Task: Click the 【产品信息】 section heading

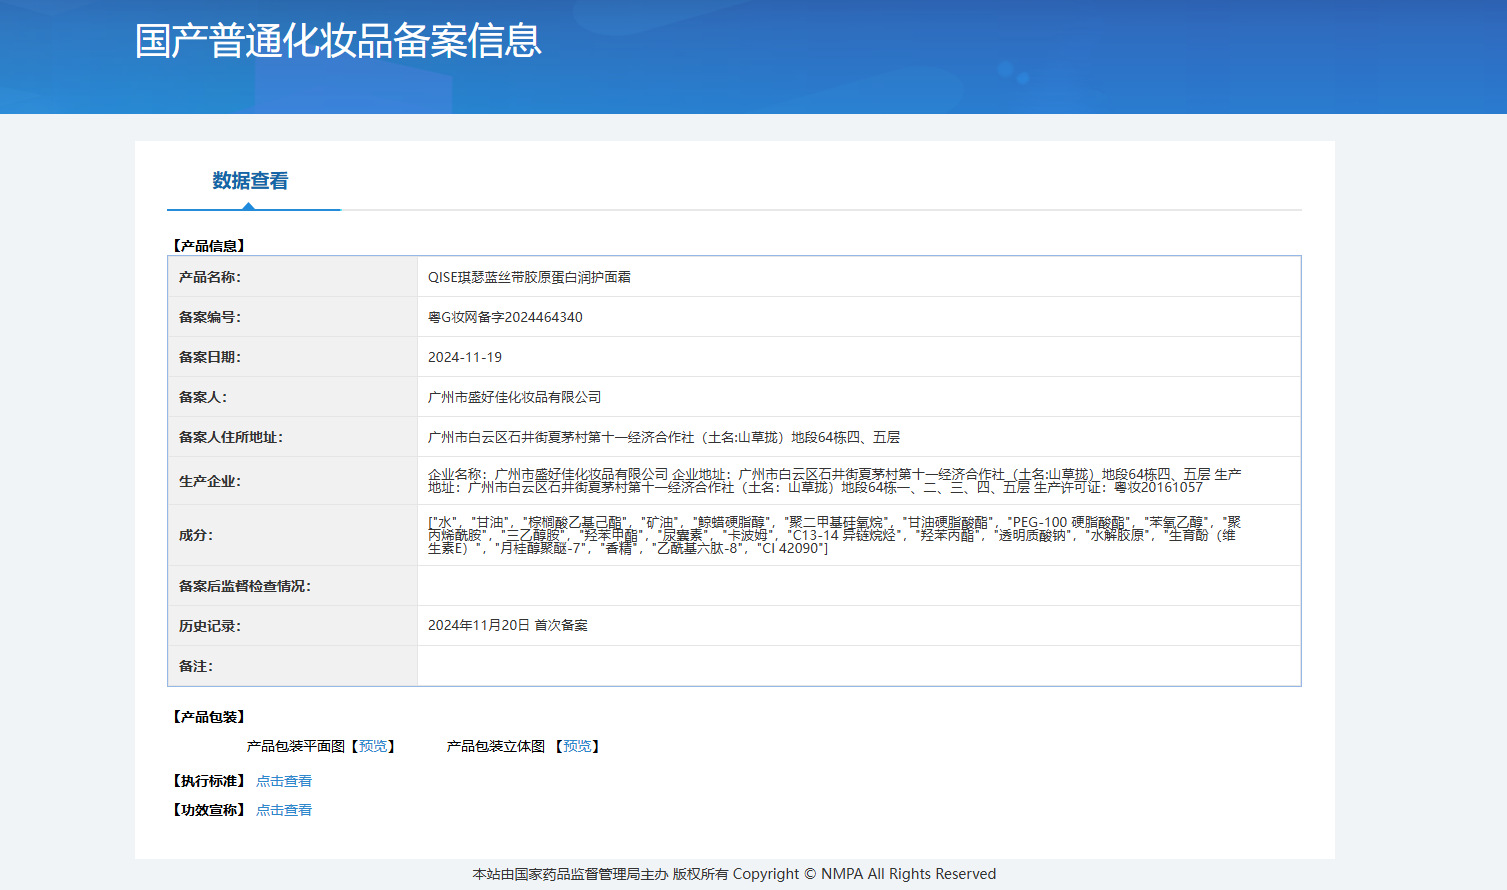Action: tap(209, 246)
